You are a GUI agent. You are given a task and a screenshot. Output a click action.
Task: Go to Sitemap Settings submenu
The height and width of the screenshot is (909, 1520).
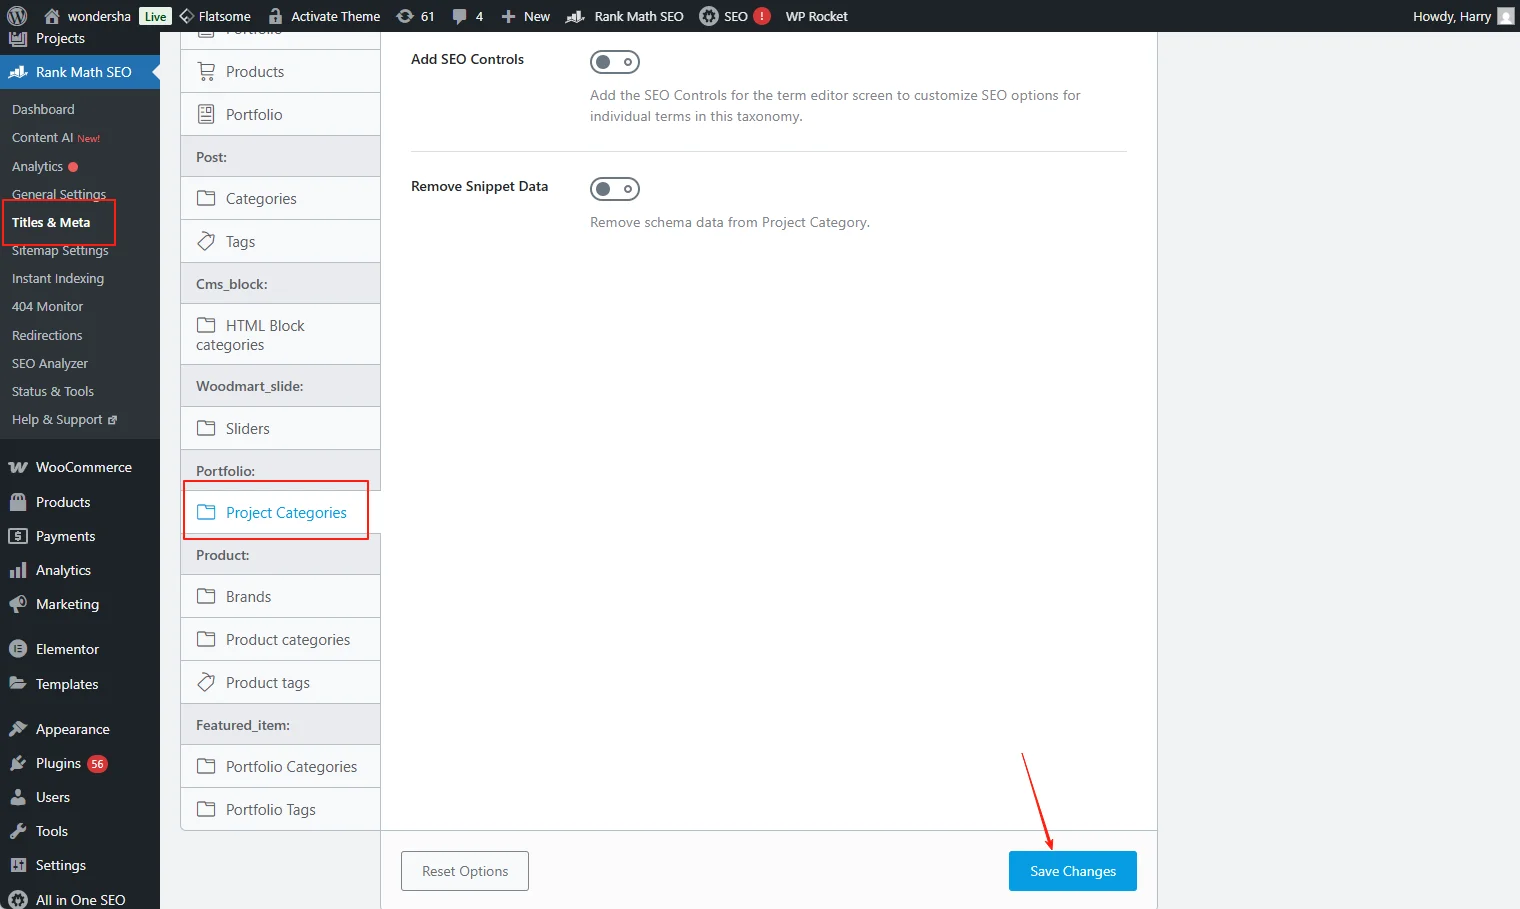pyautogui.click(x=60, y=250)
